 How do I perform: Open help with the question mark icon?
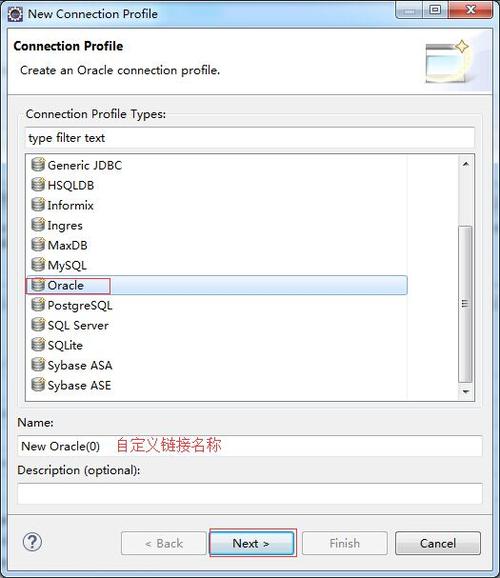click(32, 542)
